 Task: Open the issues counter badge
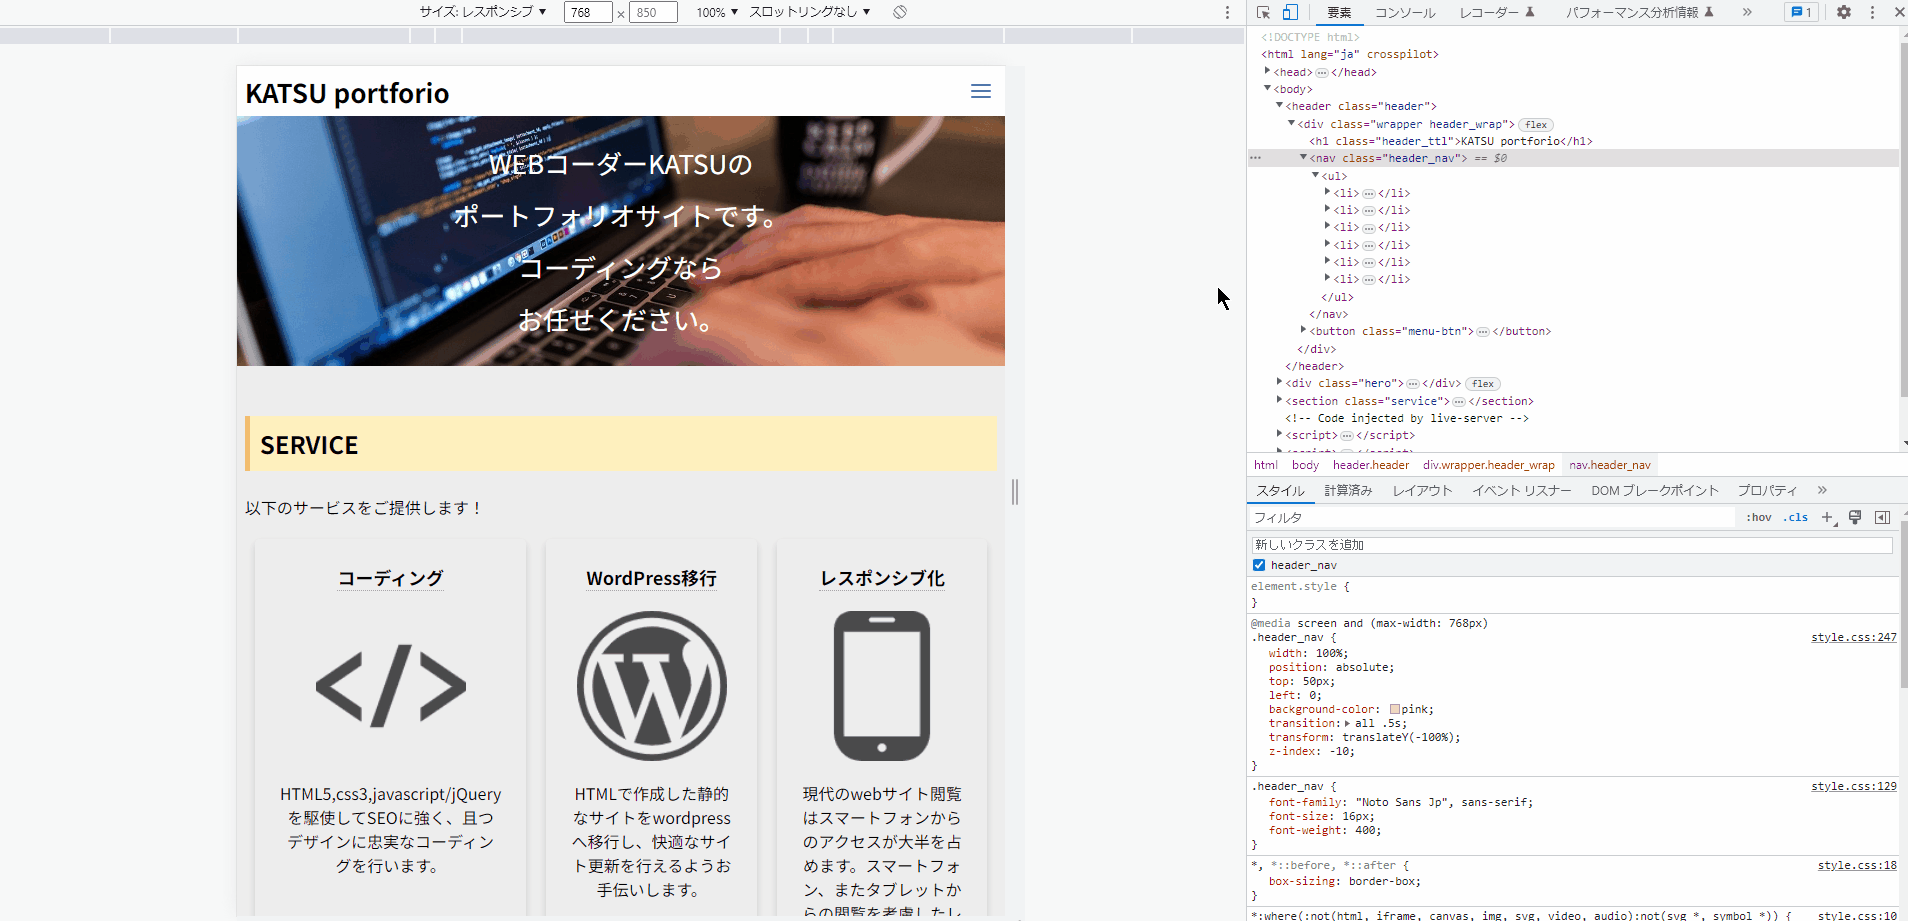(x=1801, y=12)
